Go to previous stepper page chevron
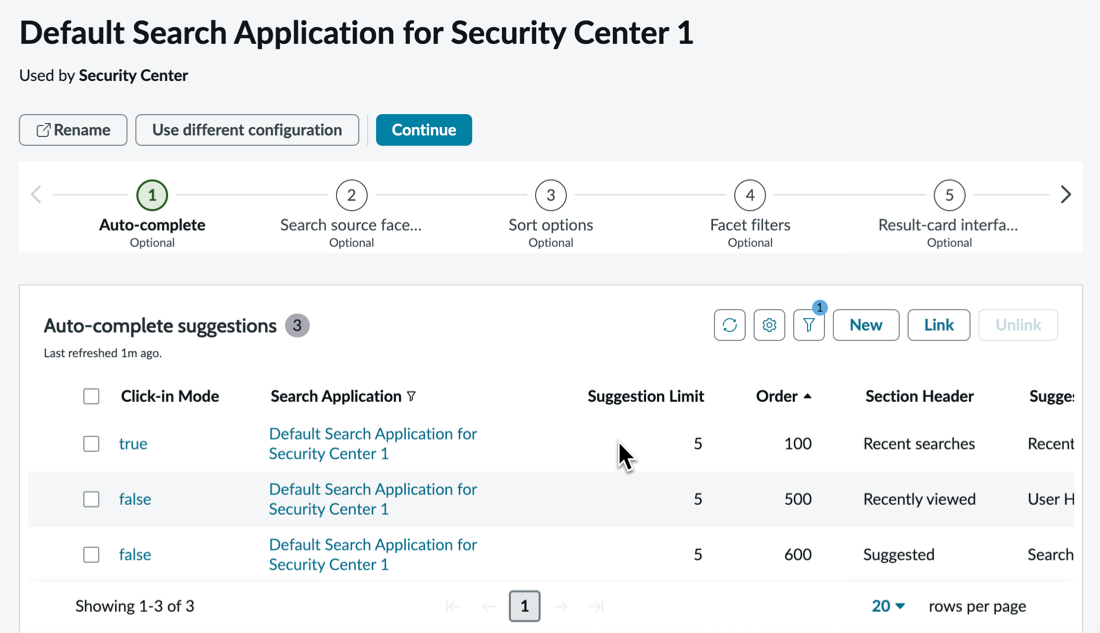 [x=36, y=194]
